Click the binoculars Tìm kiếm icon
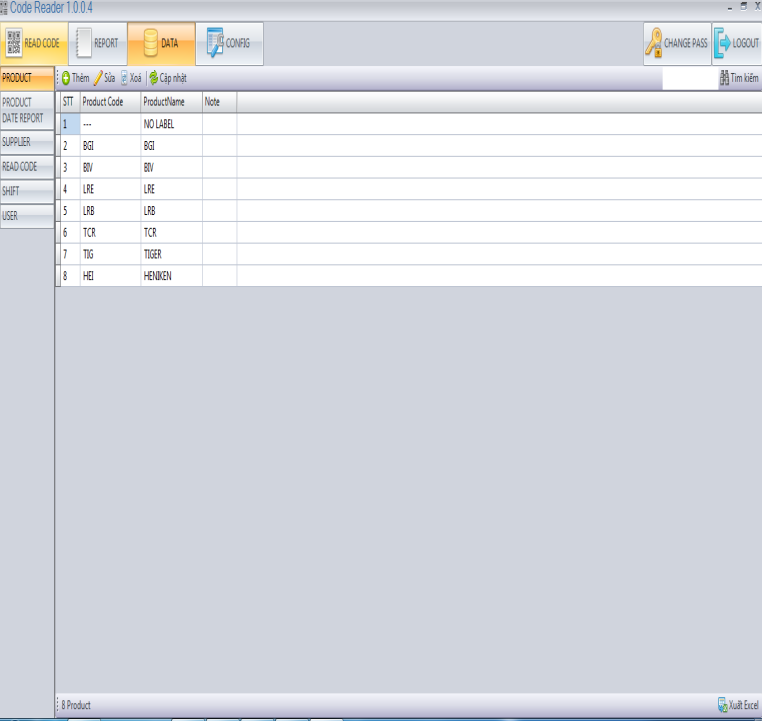 pos(725,78)
